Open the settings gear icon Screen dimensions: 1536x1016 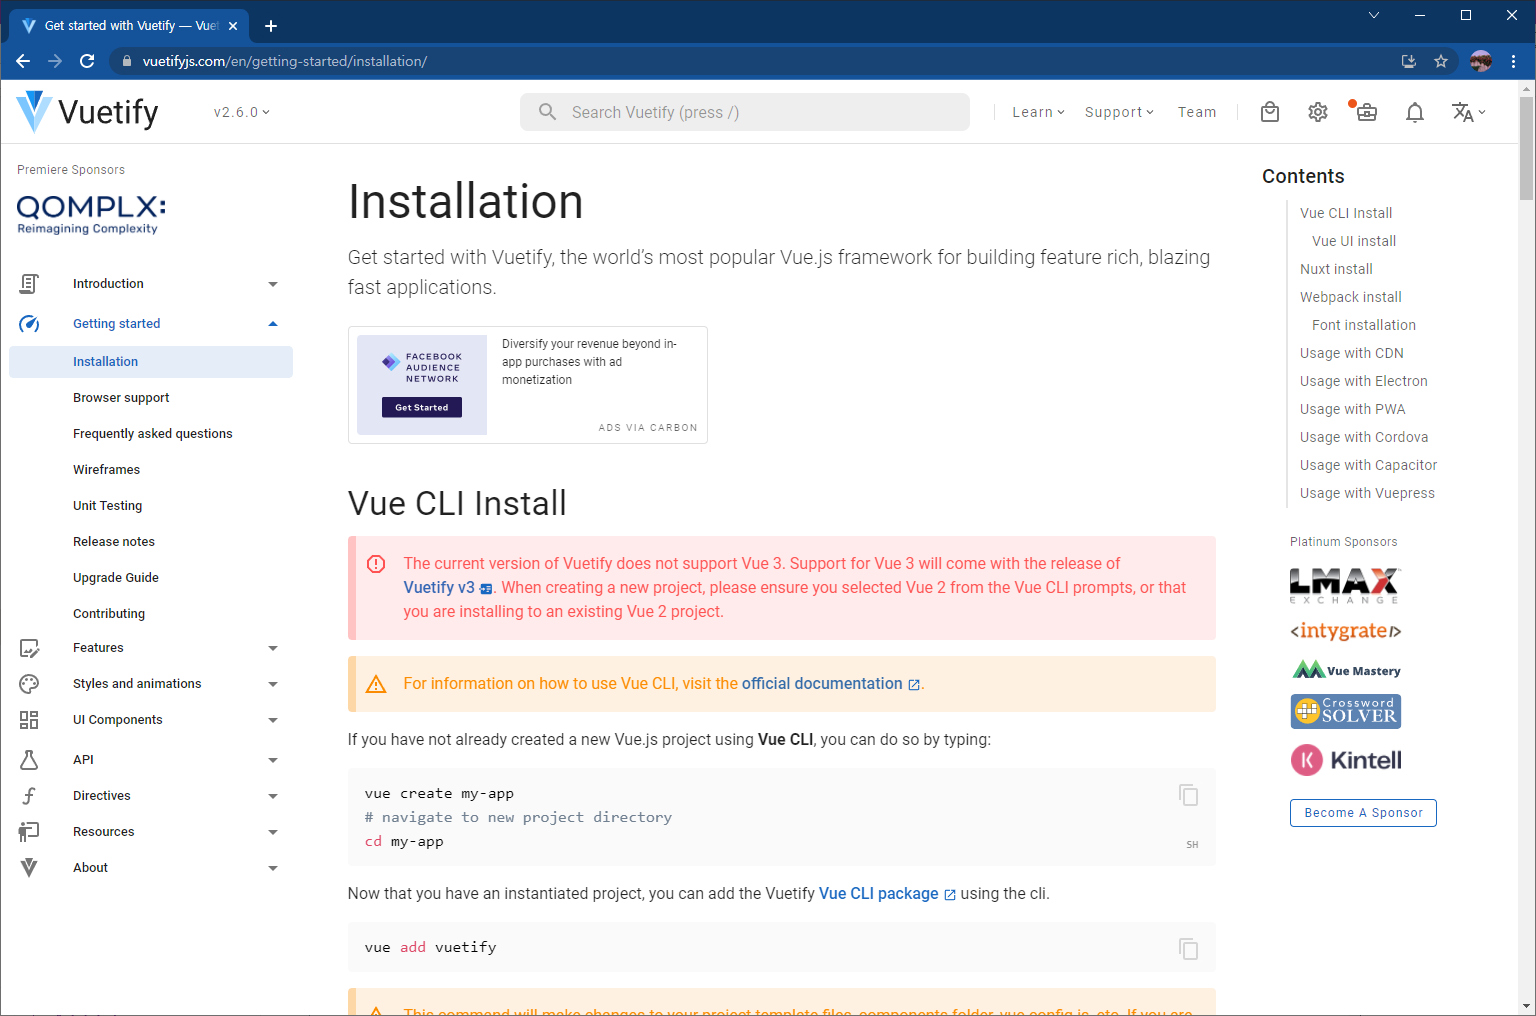point(1318,112)
